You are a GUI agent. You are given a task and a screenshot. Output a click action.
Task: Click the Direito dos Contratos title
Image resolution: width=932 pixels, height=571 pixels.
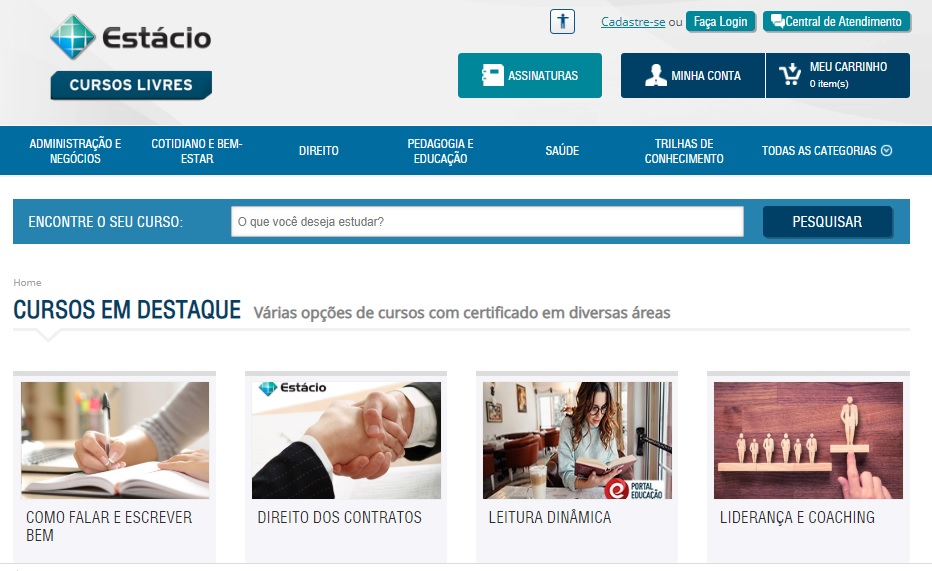click(x=339, y=518)
